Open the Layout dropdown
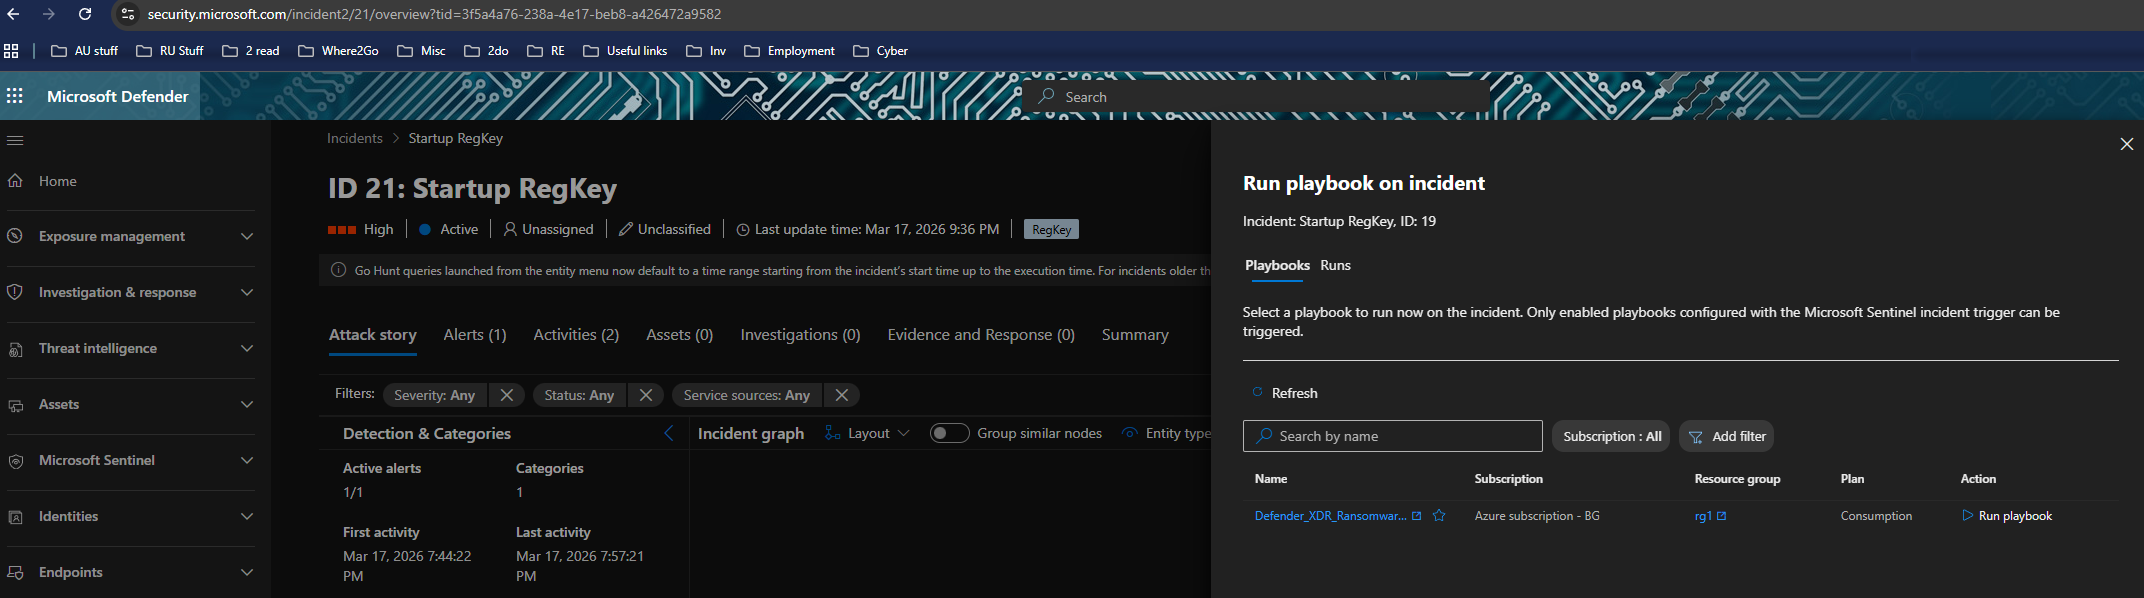The width and height of the screenshot is (2144, 598). 867,433
